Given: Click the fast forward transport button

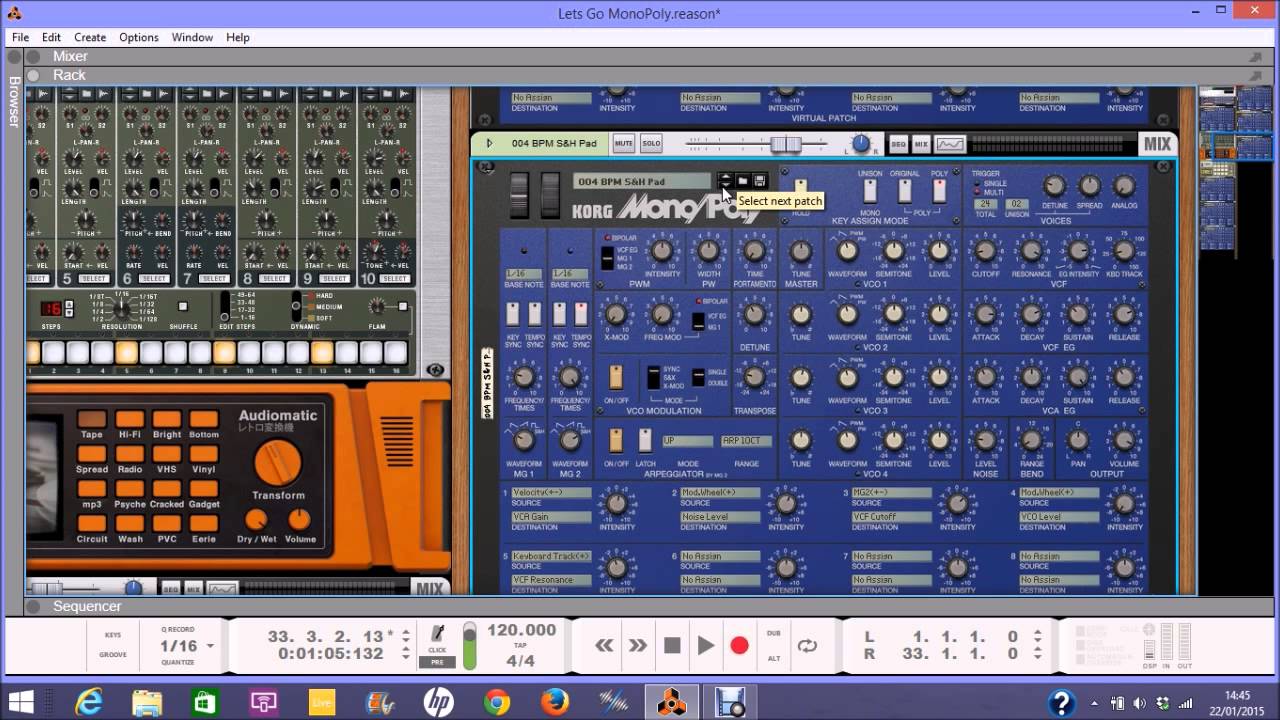Looking at the screenshot, I should [638, 646].
